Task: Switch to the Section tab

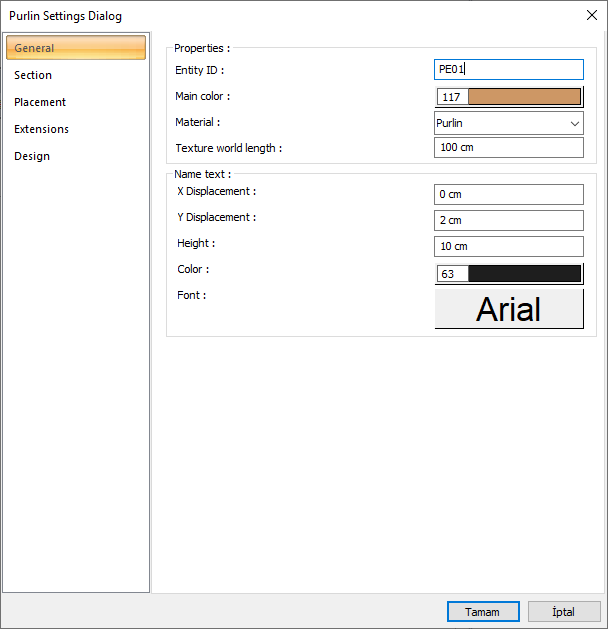Action: pyautogui.click(x=75, y=75)
